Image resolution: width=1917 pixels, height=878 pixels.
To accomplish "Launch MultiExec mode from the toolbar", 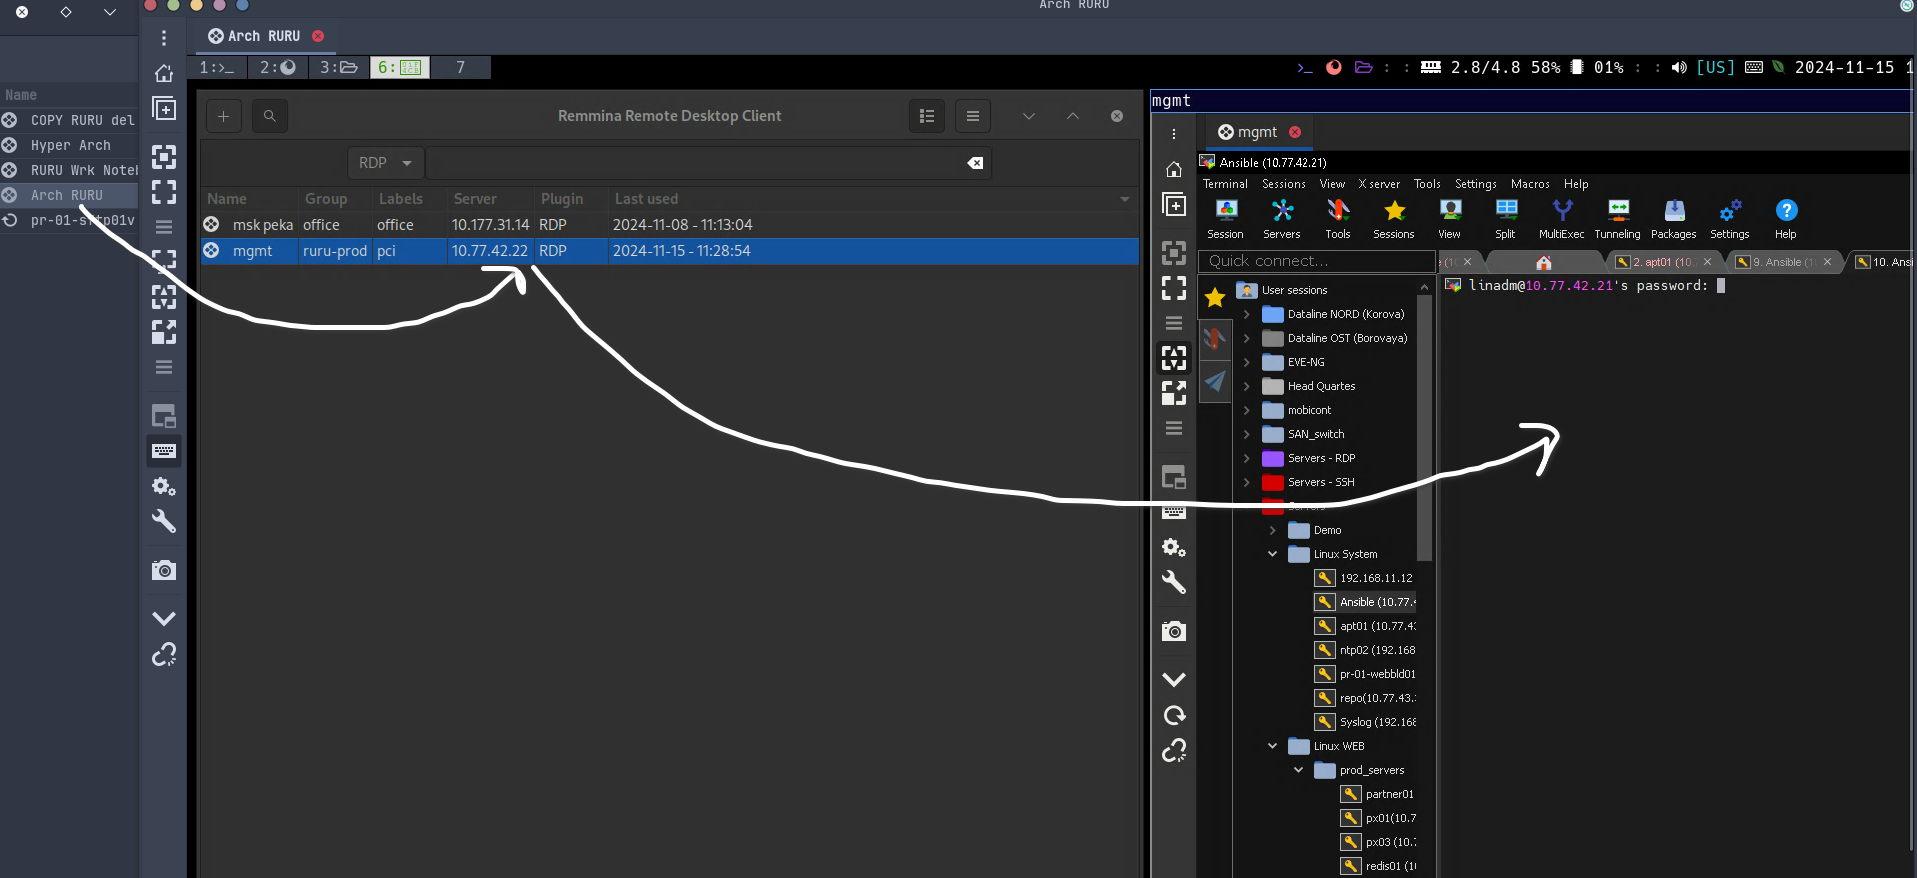I will point(1562,219).
